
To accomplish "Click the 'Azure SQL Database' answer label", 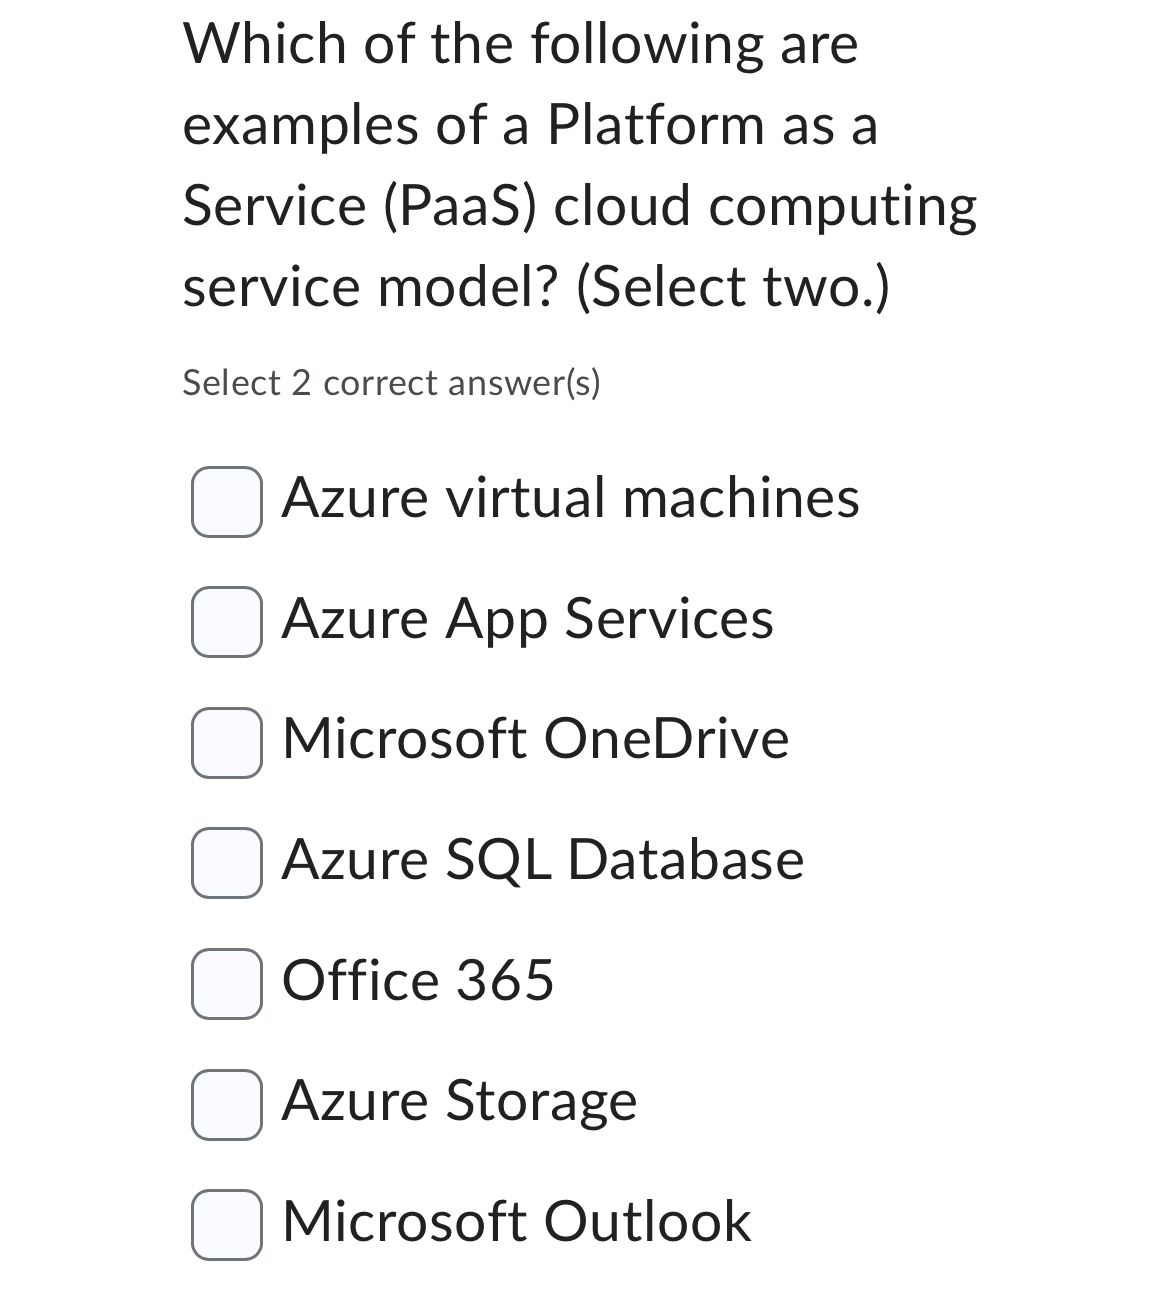I will pyautogui.click(x=542, y=860).
